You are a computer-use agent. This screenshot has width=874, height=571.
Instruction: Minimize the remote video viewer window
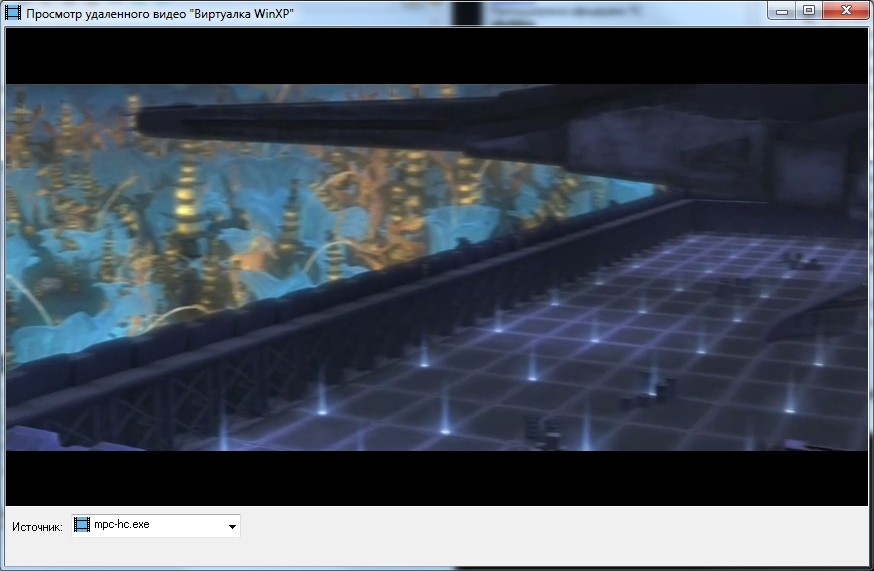point(783,11)
